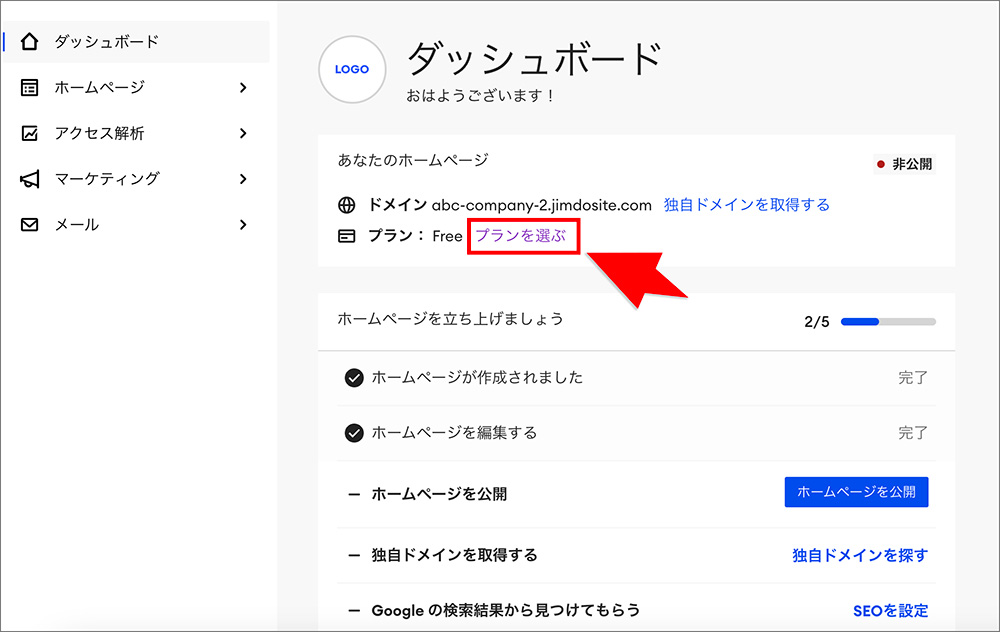Click the red status dot beside 非公開

(881, 165)
